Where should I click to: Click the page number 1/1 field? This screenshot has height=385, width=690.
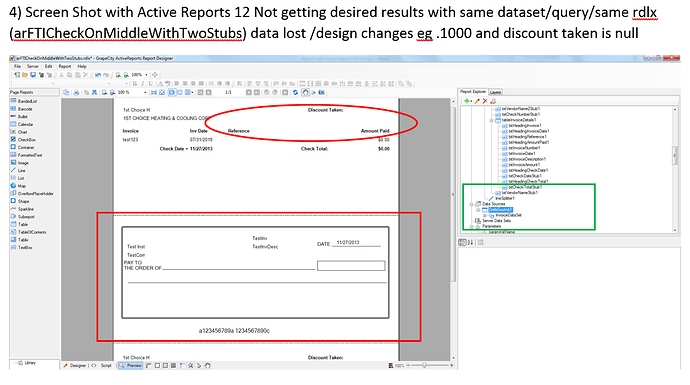pyautogui.click(x=228, y=92)
